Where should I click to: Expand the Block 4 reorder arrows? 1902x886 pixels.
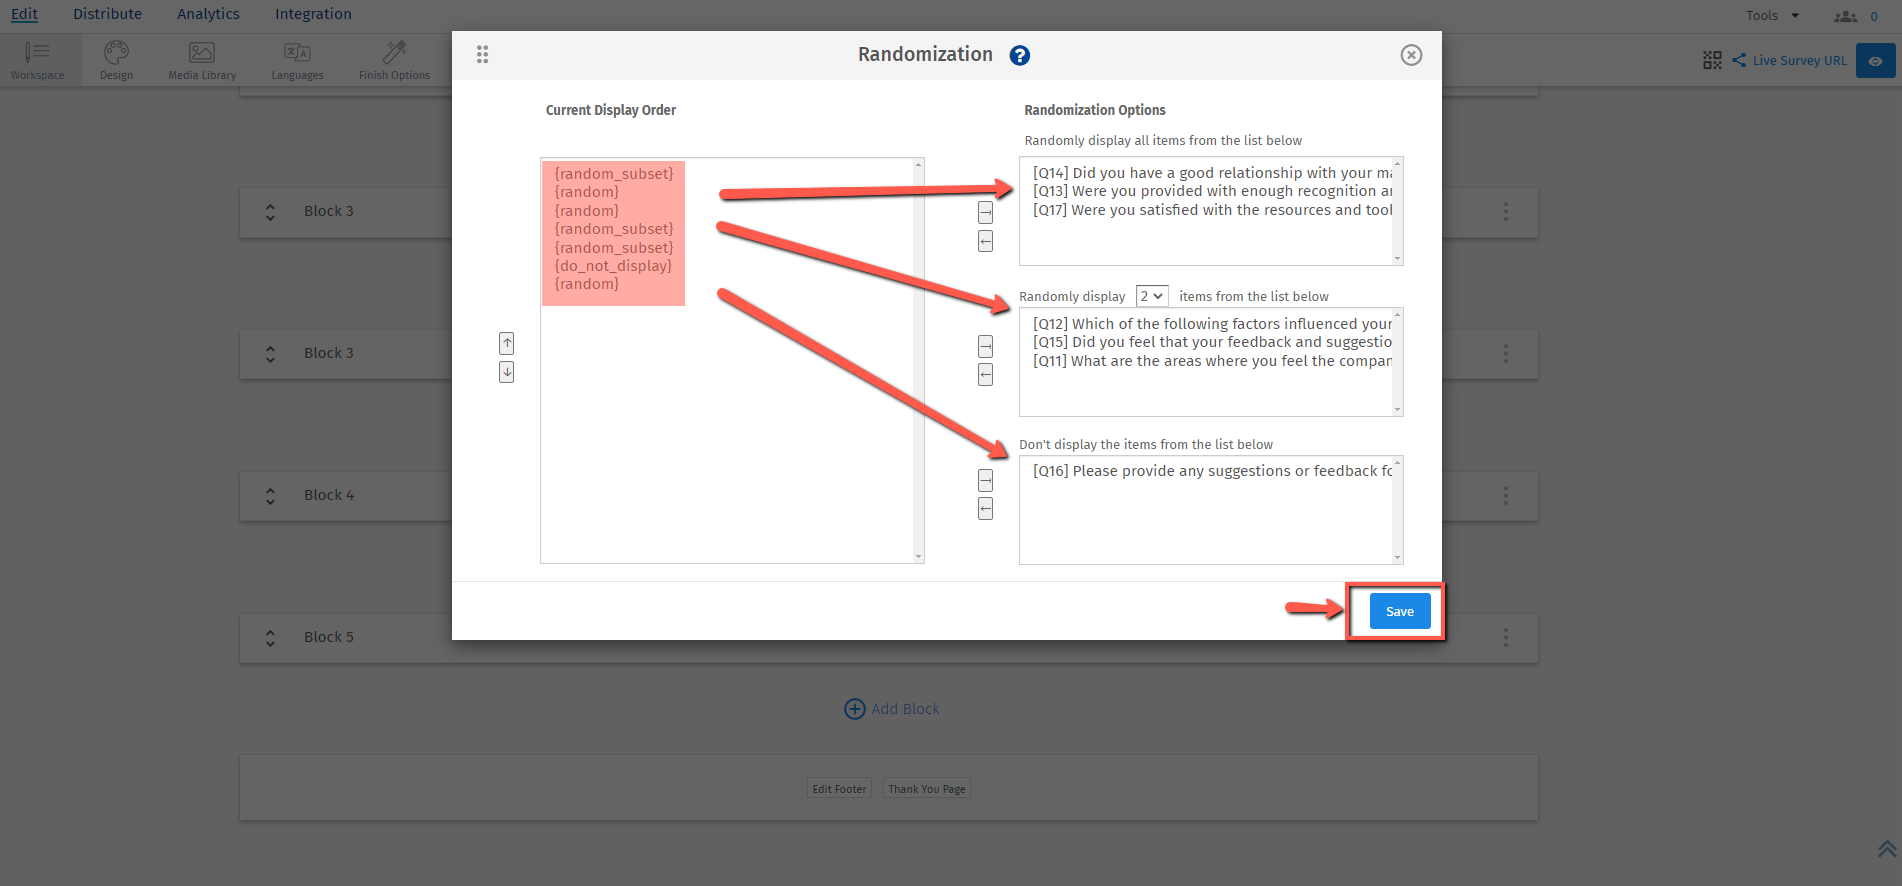(x=270, y=496)
